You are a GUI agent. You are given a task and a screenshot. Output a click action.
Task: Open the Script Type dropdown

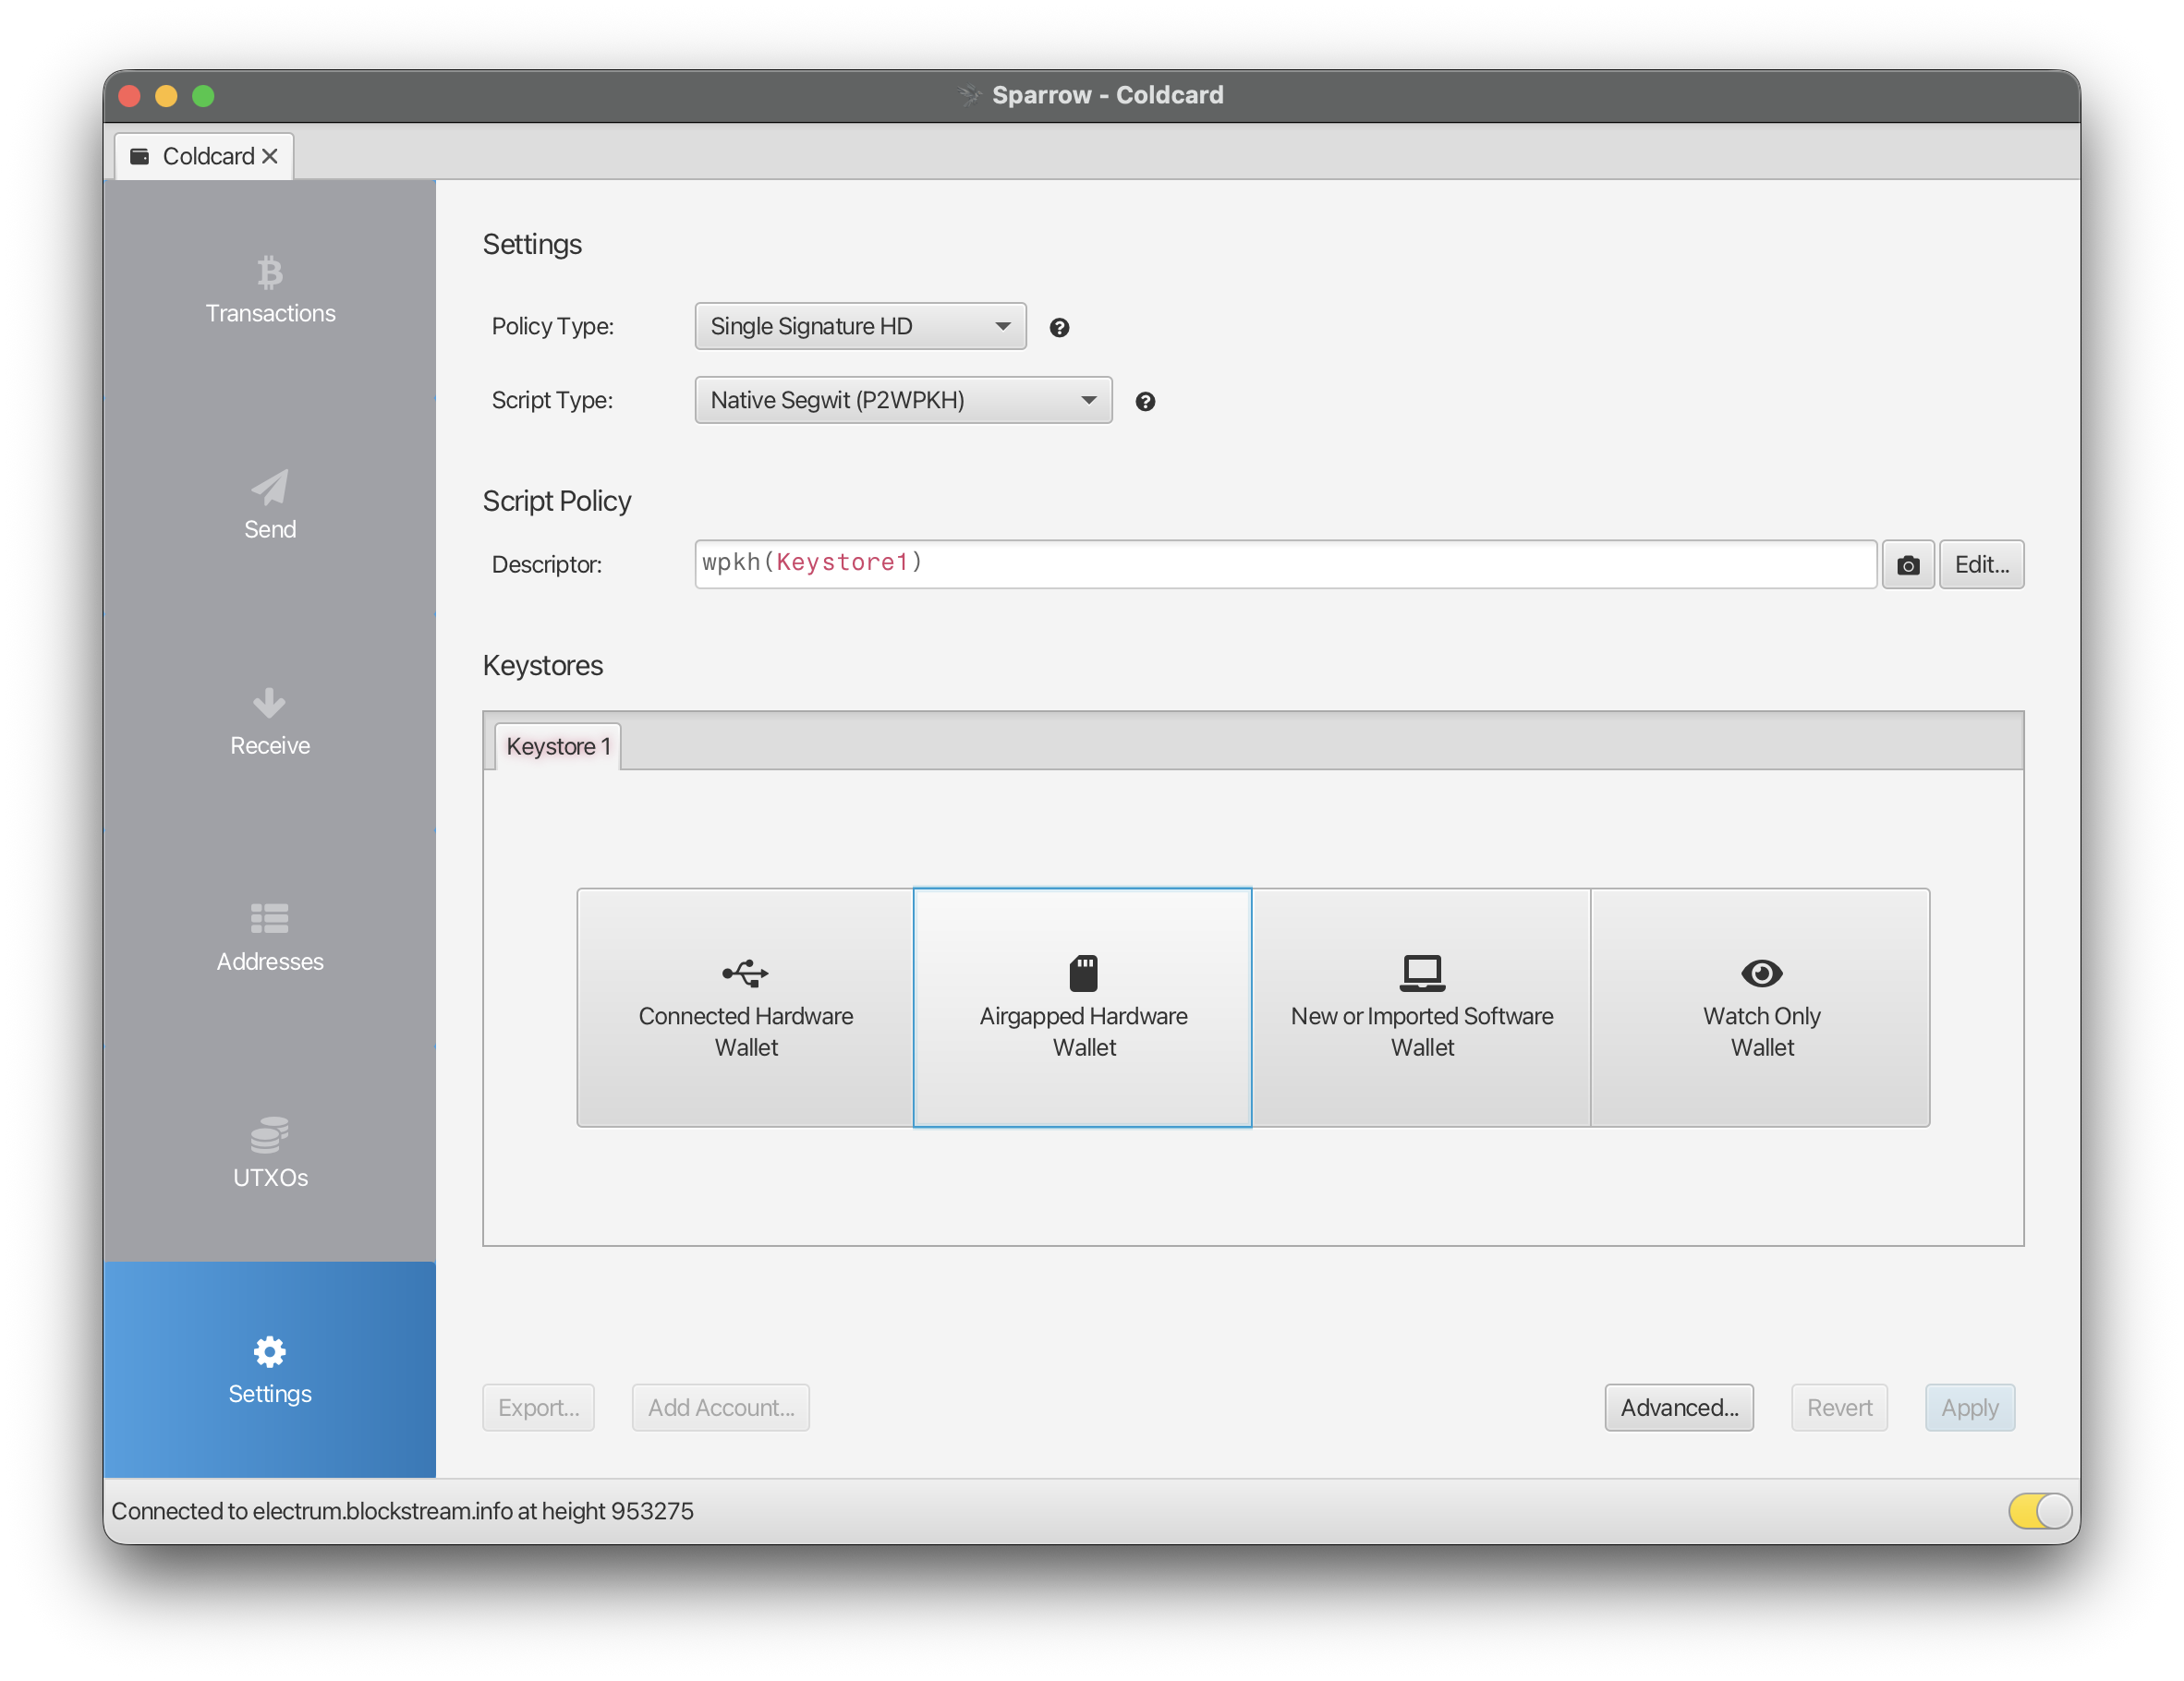coord(903,400)
